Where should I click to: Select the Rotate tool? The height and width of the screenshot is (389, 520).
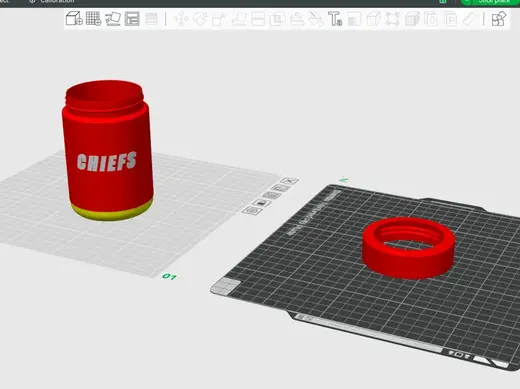tap(200, 19)
